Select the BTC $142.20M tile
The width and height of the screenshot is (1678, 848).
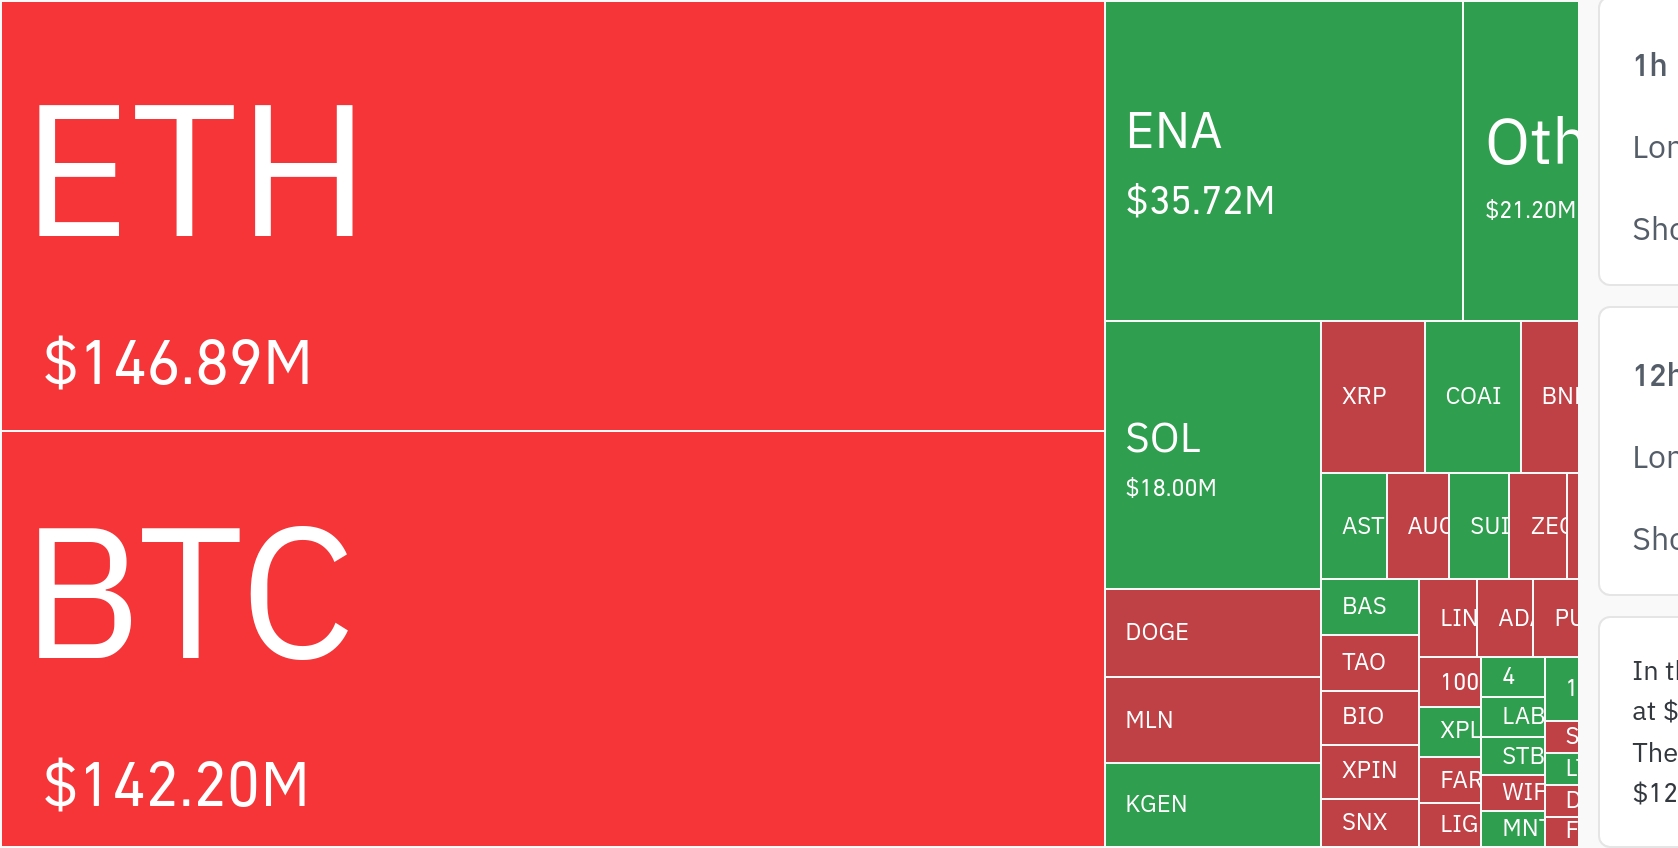click(x=552, y=638)
